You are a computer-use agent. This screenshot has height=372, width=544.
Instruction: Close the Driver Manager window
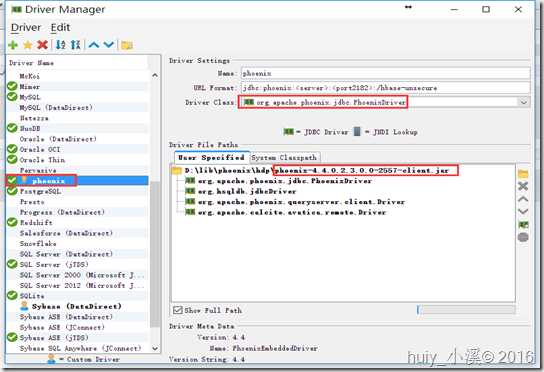point(518,9)
